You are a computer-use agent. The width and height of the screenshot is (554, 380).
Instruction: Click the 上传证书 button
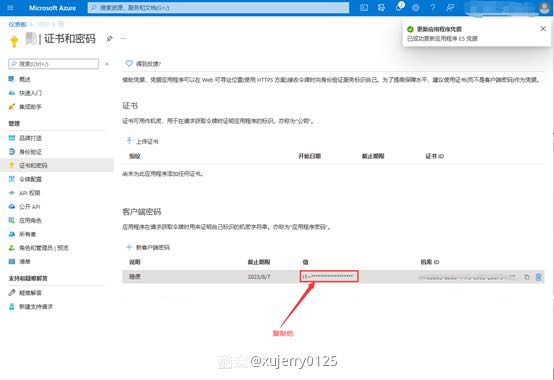[143, 141]
